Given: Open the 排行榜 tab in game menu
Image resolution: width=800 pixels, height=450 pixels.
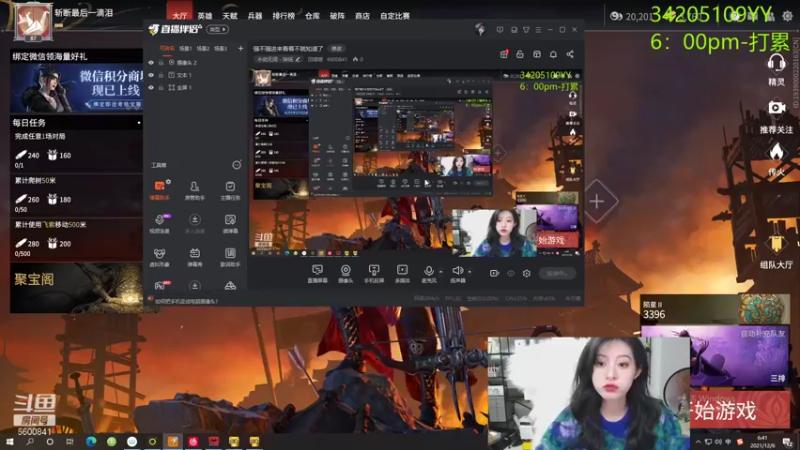Looking at the screenshot, I should point(284,16).
